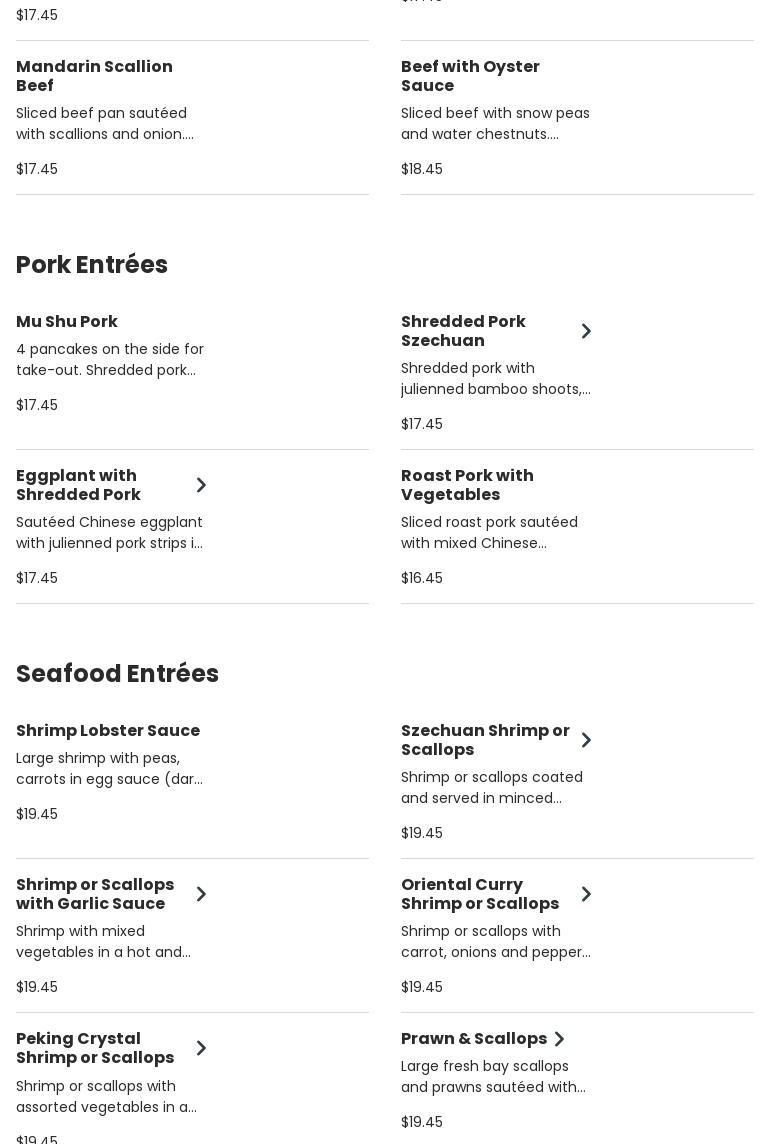Click Prawn & Scallops description text
This screenshot has height=1144, width=770.
pos(493,1076)
